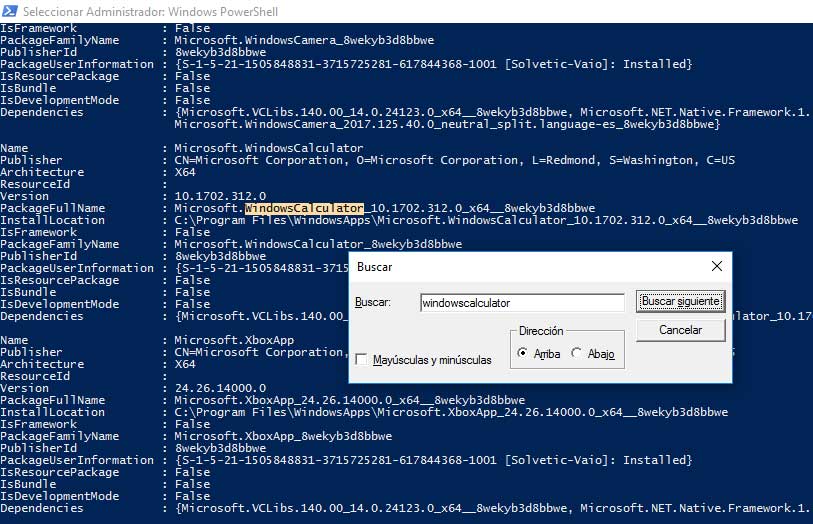Click the Microsoft.XboxApp_8wekyb3d8bbwe family name
This screenshot has width=813, height=524.
[283, 436]
